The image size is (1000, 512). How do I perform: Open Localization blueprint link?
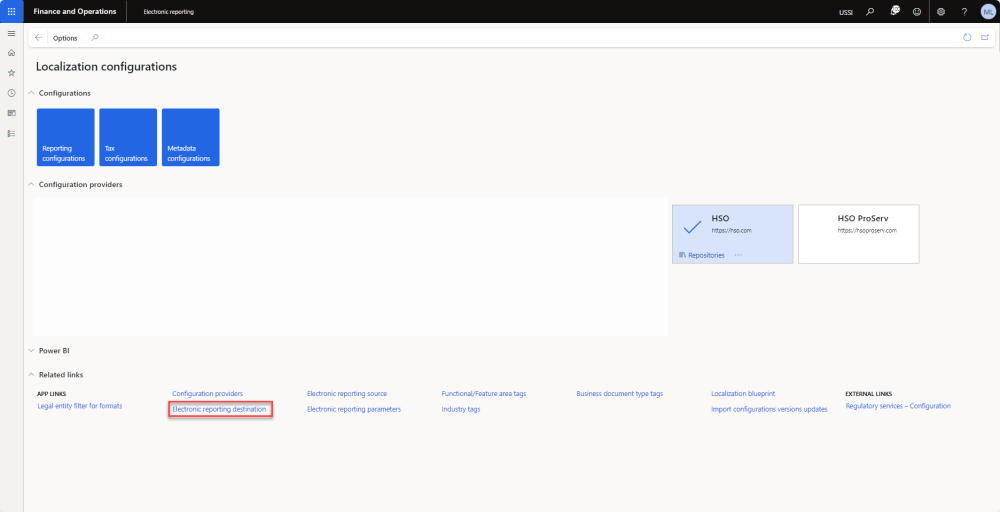tap(743, 394)
